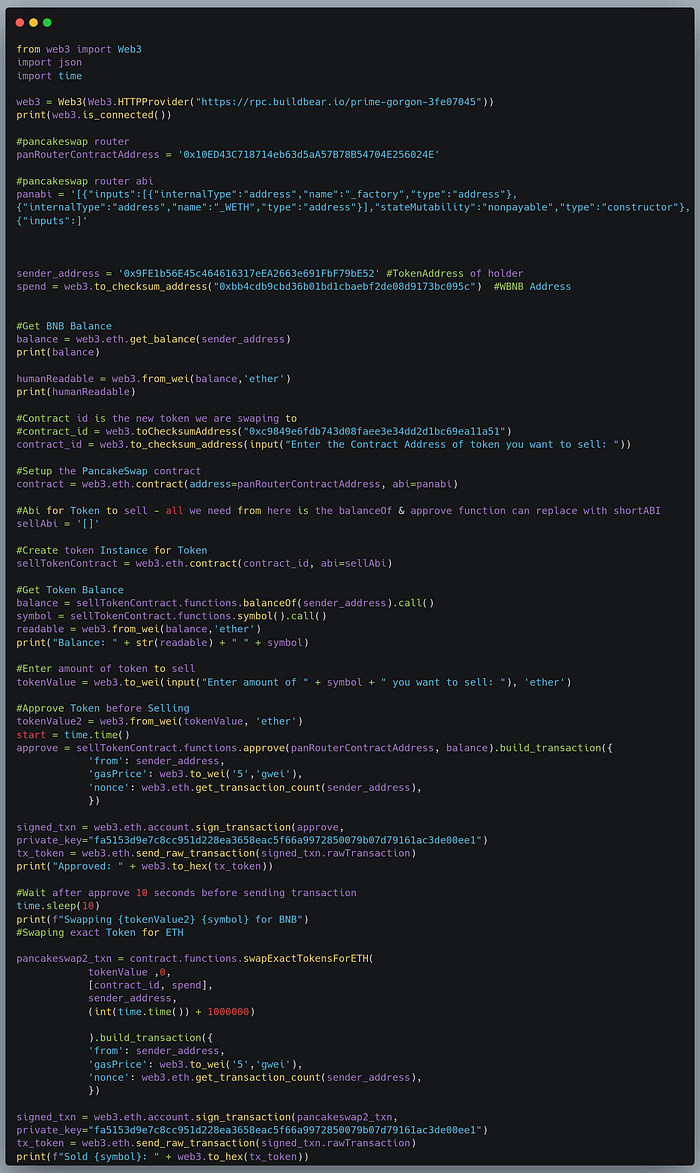Click the ").build_transaction({" line
Viewport: 700px width, 1173px height.
coord(151,1038)
